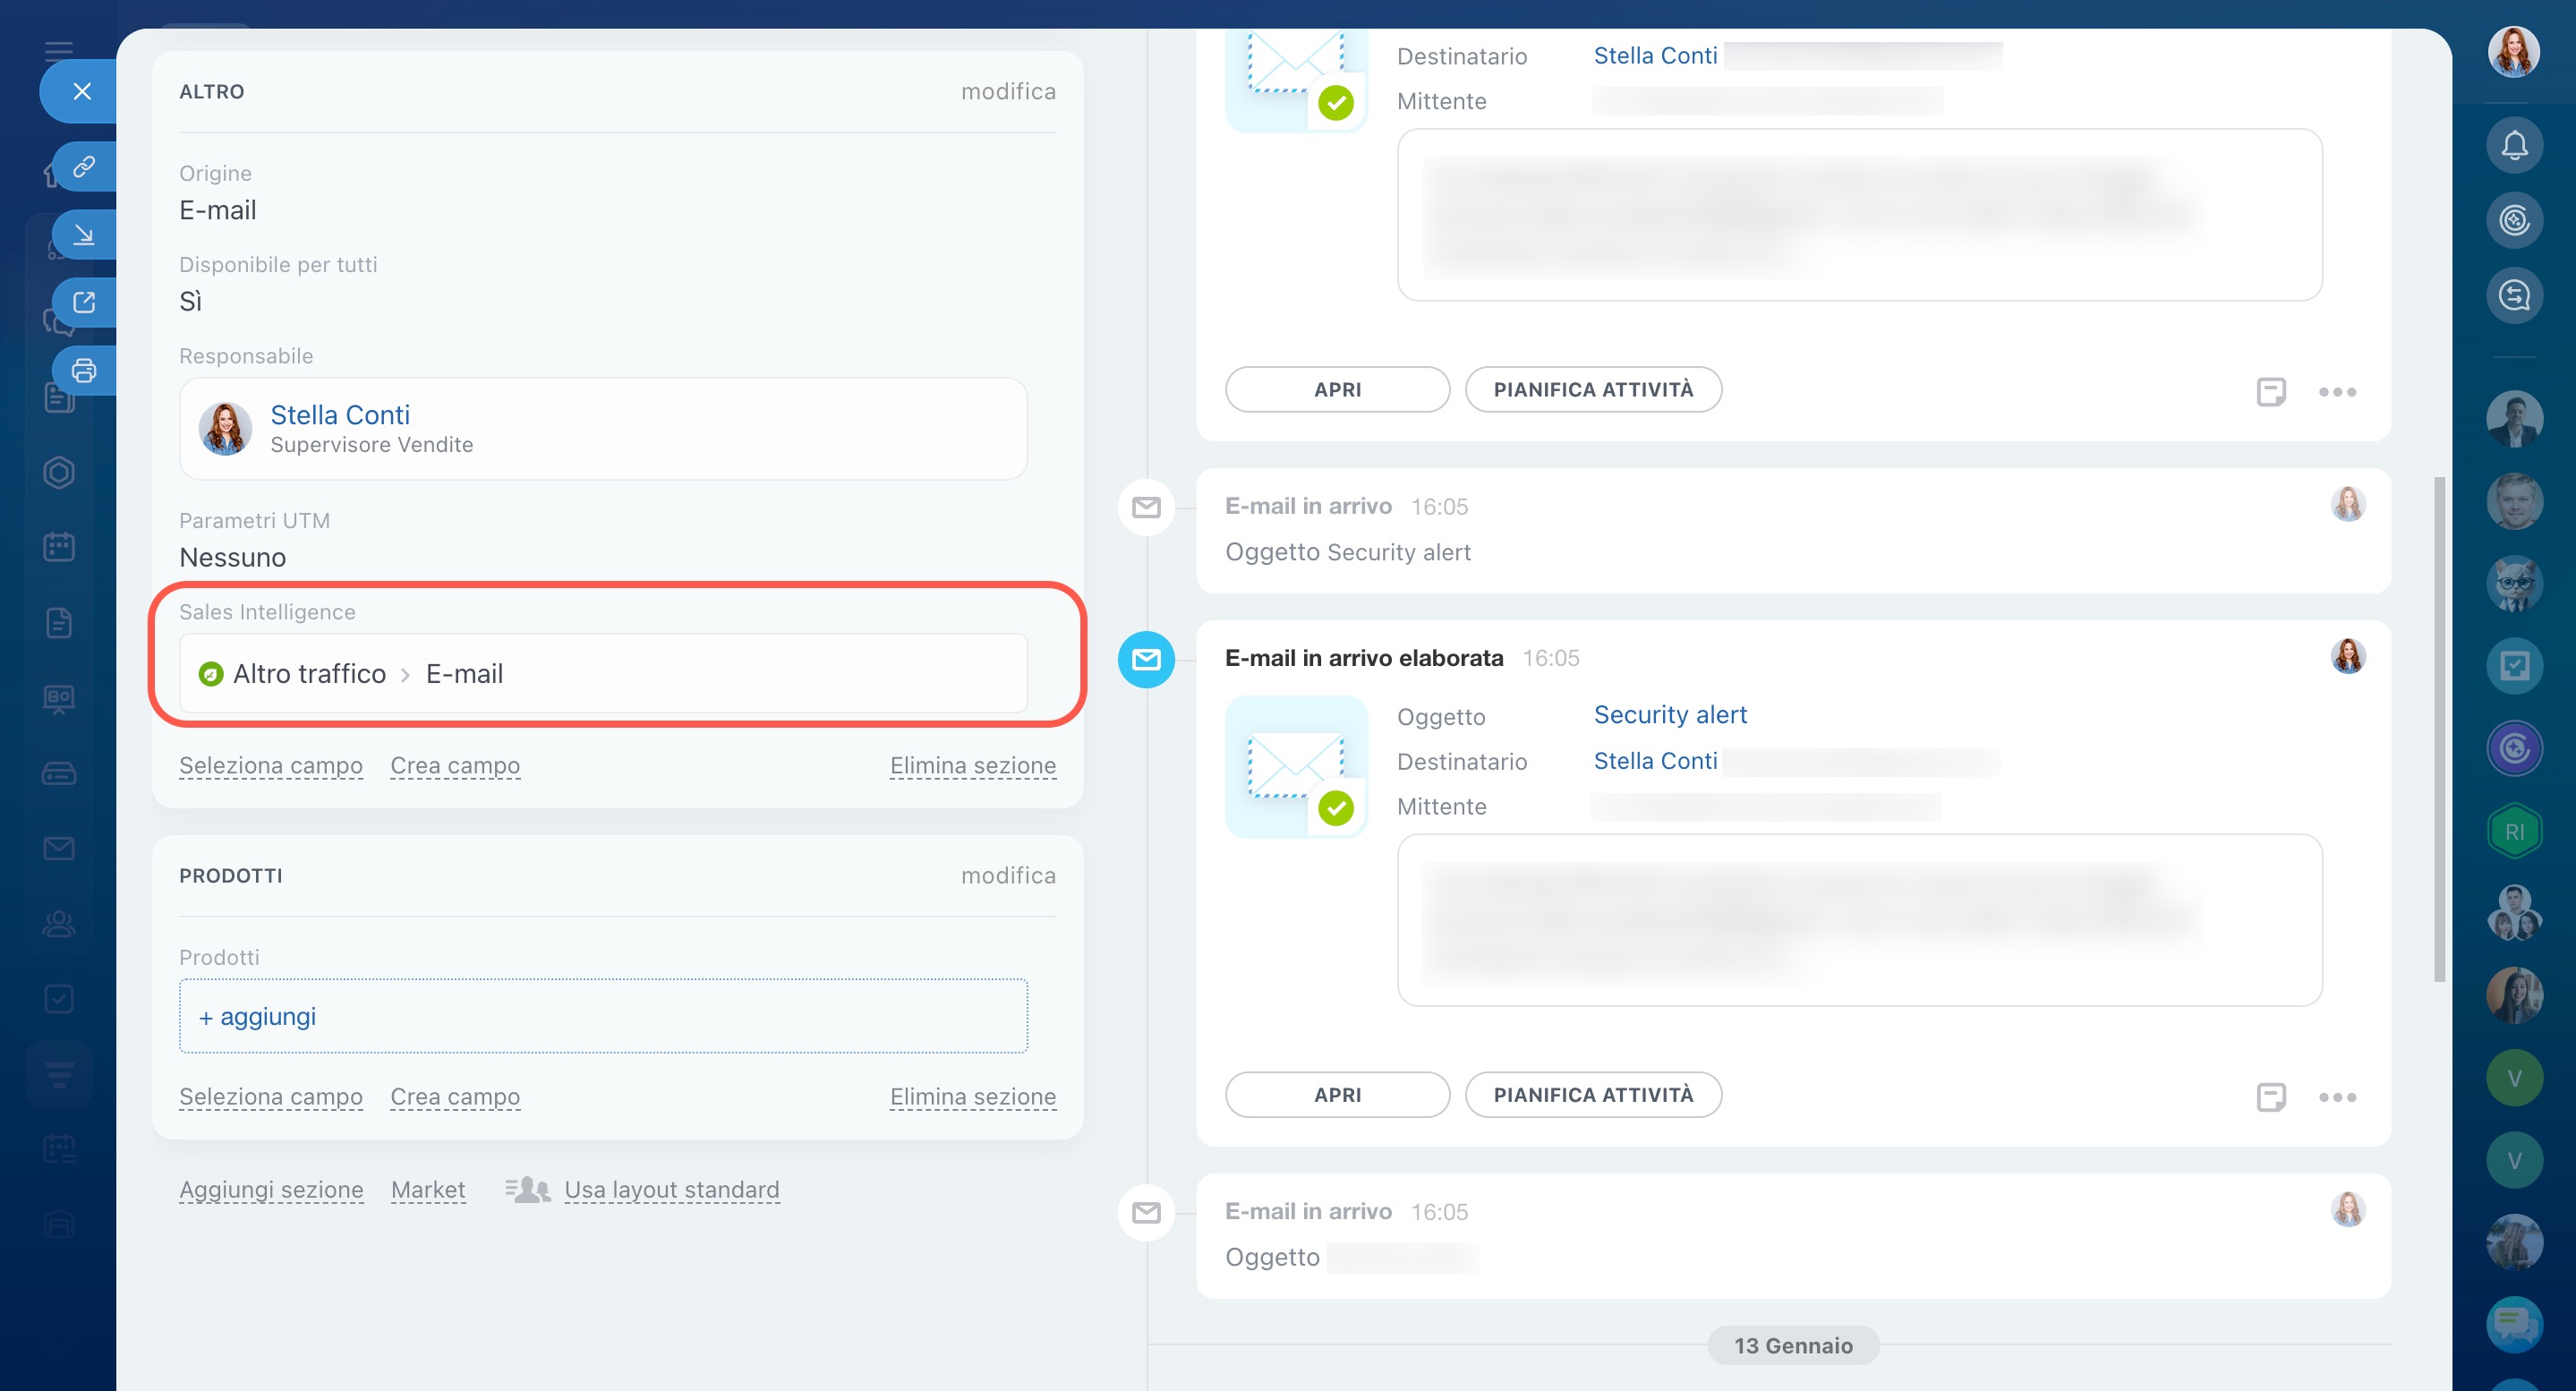Click the print icon on slider edge

84,370
